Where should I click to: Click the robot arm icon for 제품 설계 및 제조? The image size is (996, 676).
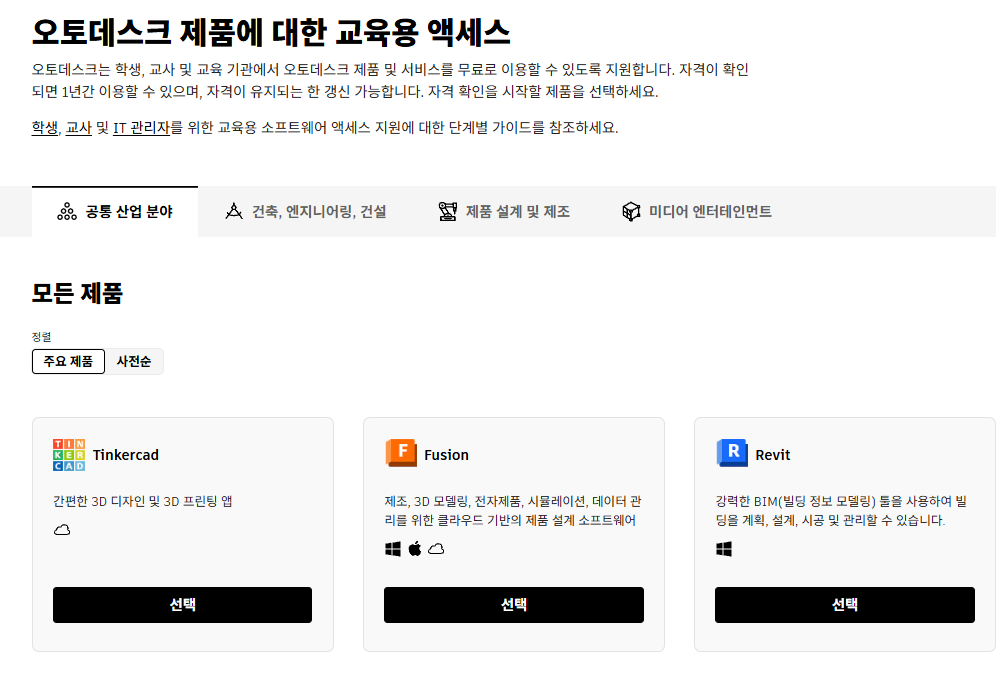(x=448, y=212)
